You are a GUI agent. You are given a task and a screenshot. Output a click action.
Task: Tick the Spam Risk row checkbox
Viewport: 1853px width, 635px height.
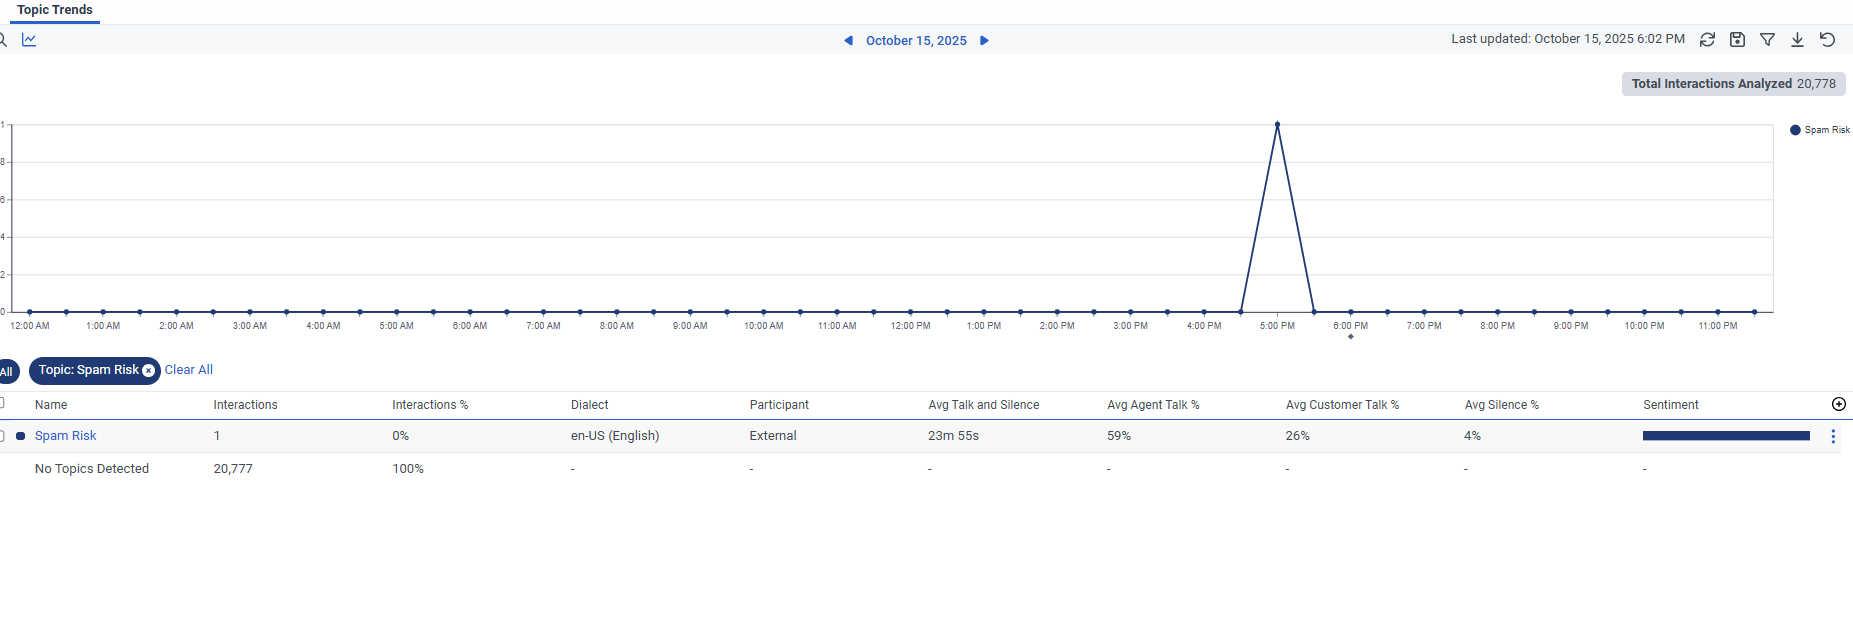(x=2, y=436)
